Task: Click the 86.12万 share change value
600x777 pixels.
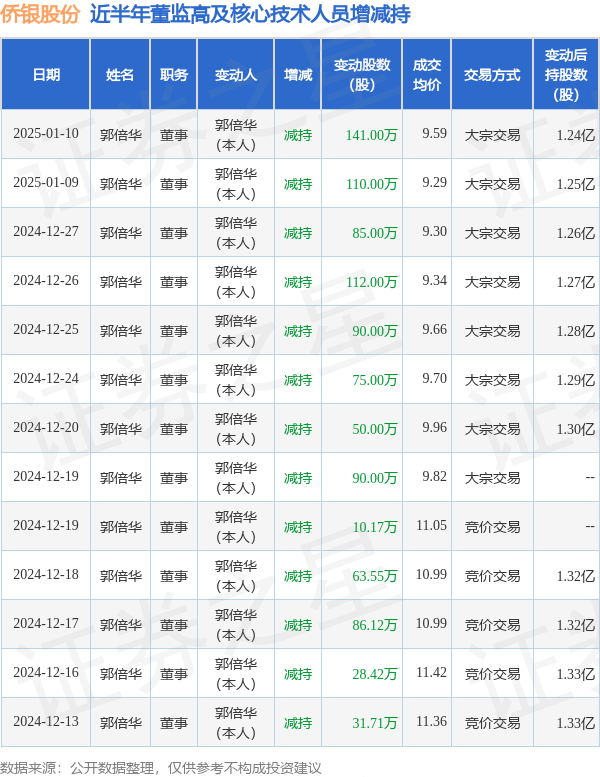Action: 374,625
